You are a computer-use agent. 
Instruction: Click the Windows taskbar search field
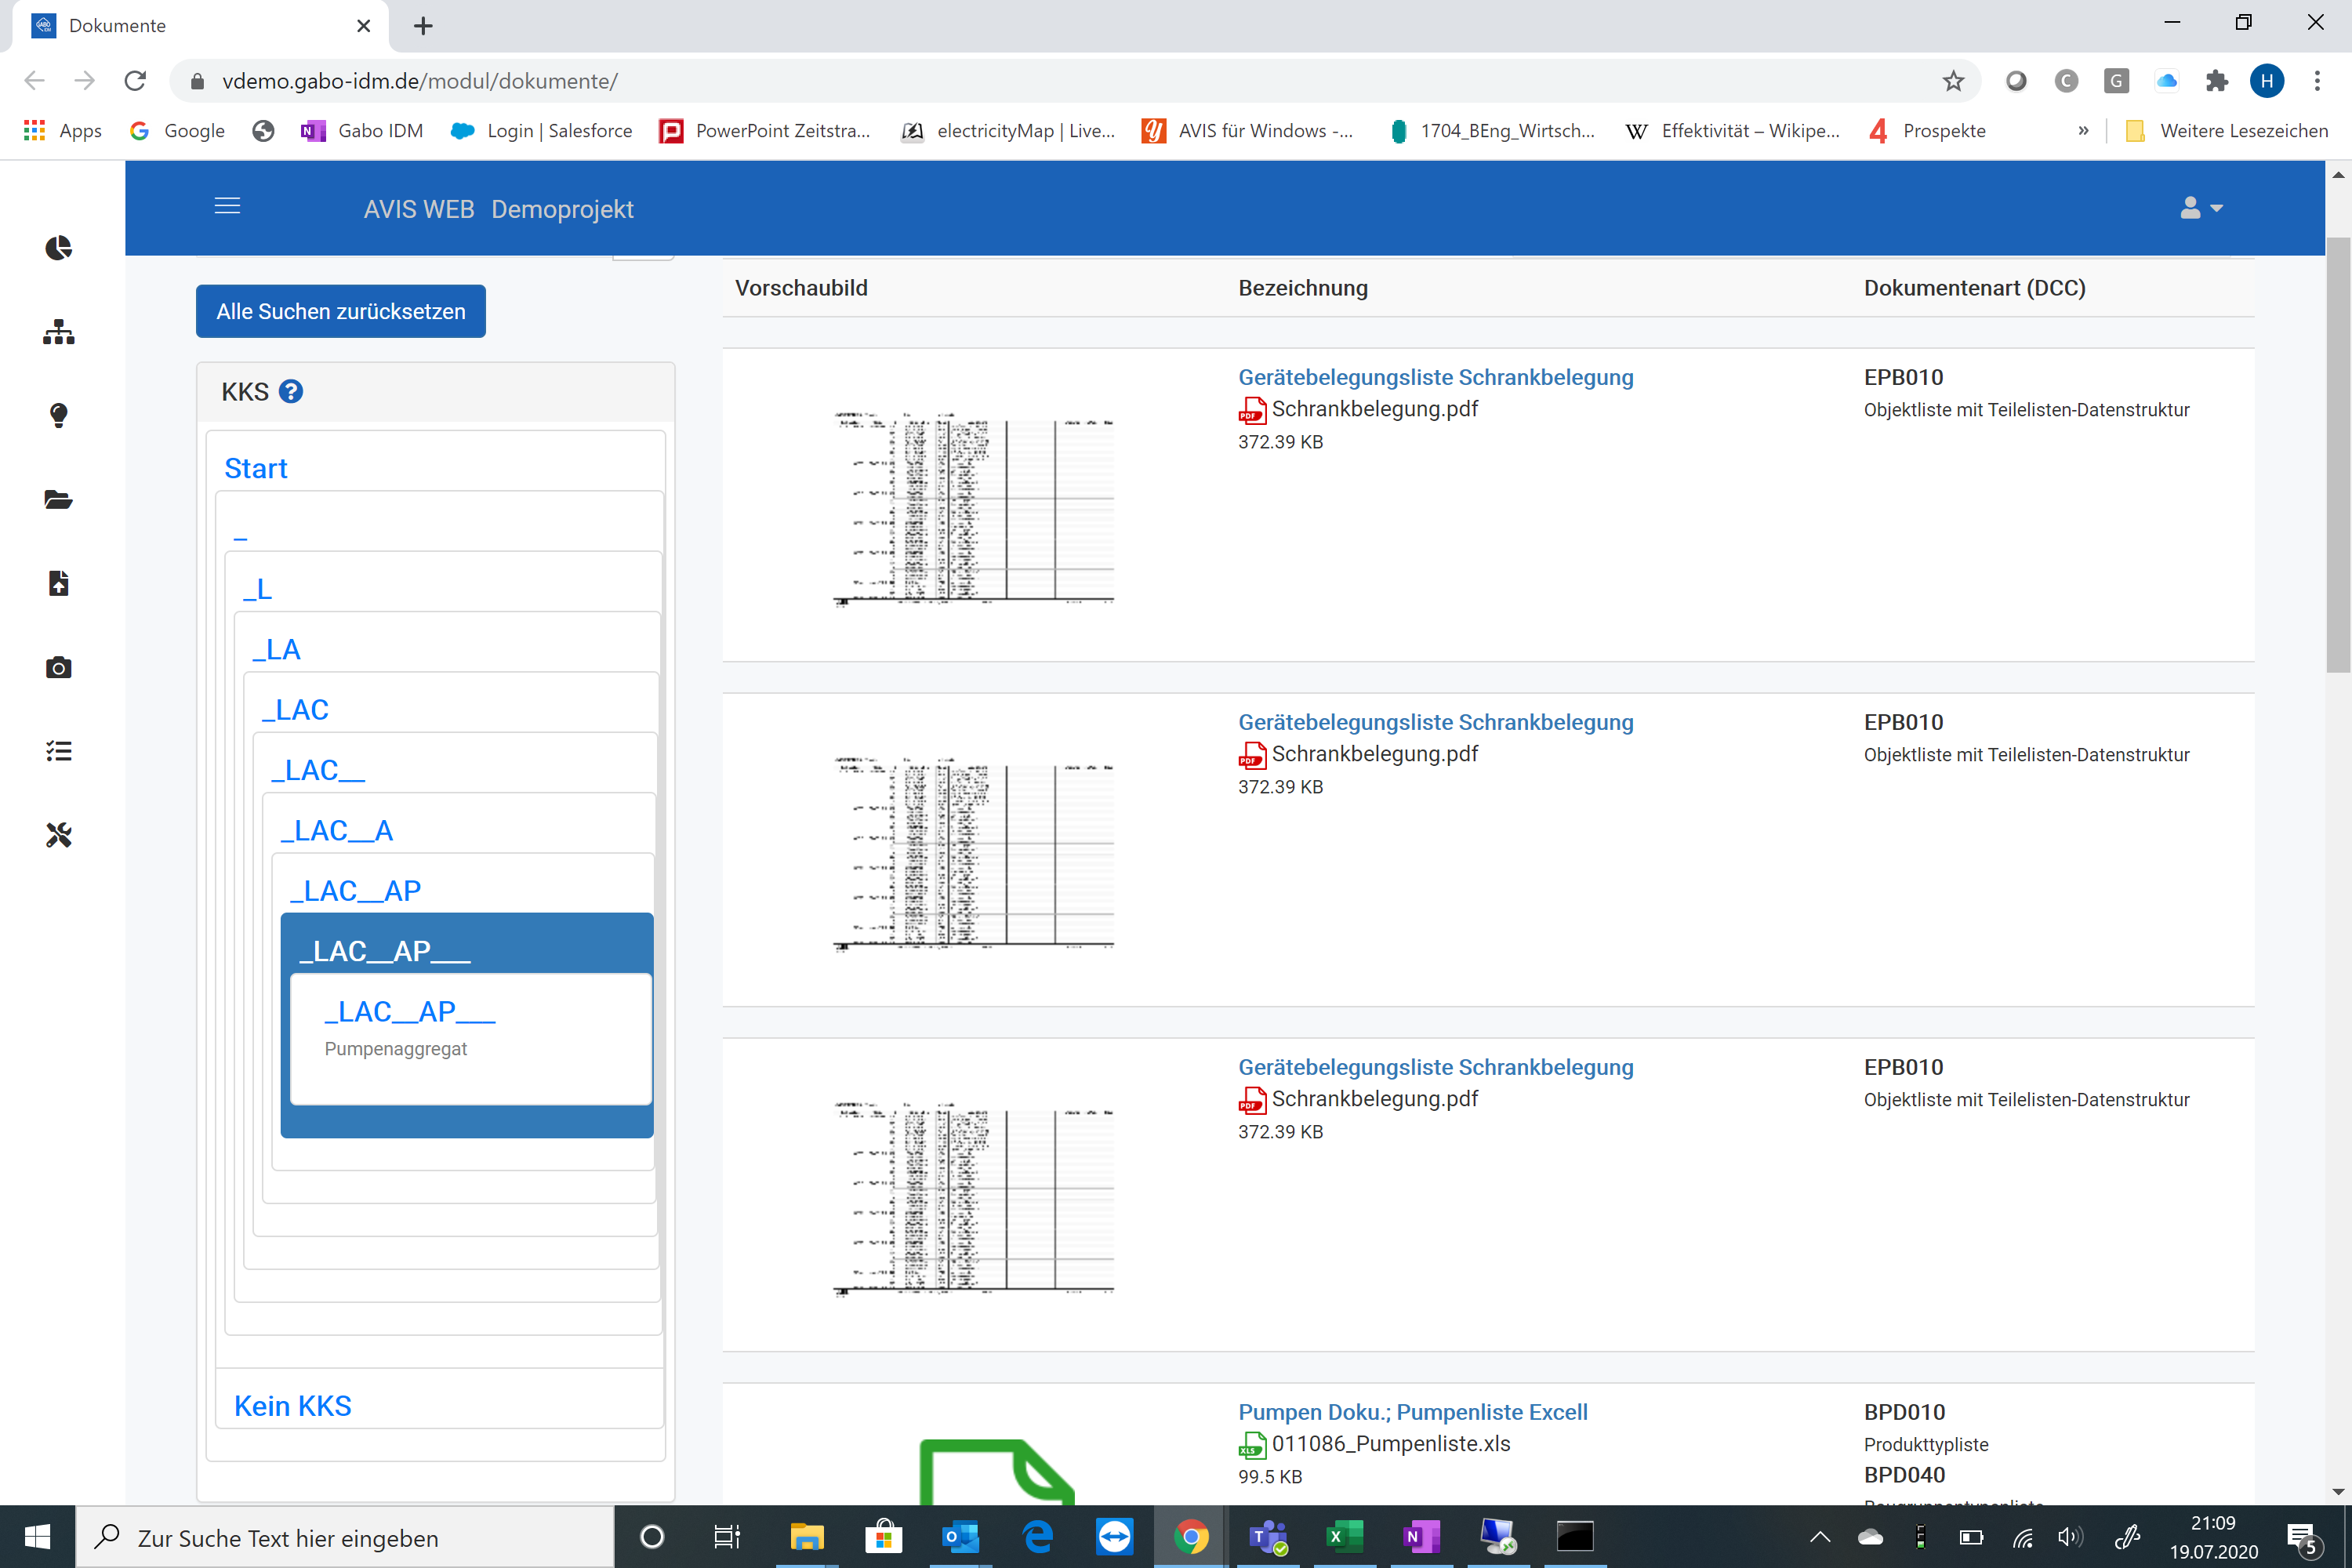coord(345,1537)
